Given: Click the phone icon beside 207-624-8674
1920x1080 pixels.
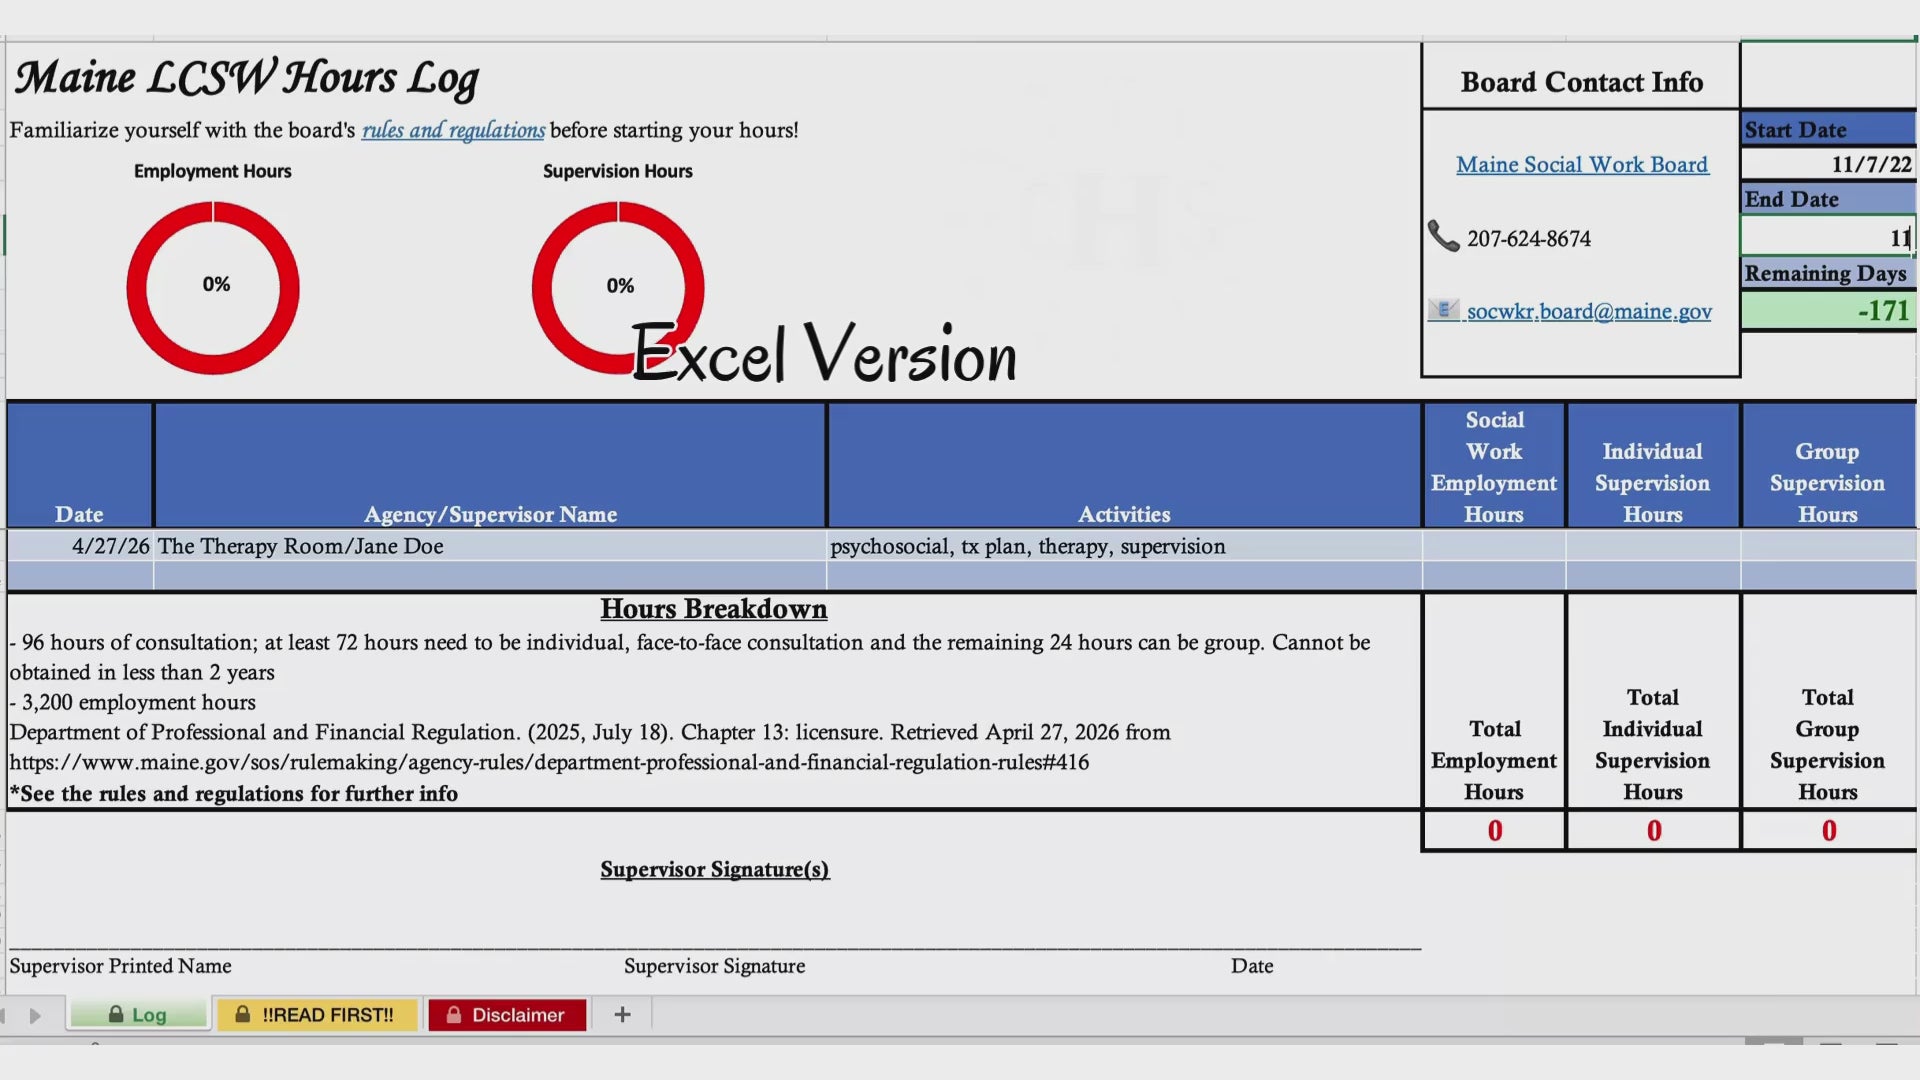Looking at the screenshot, I should pos(1443,236).
